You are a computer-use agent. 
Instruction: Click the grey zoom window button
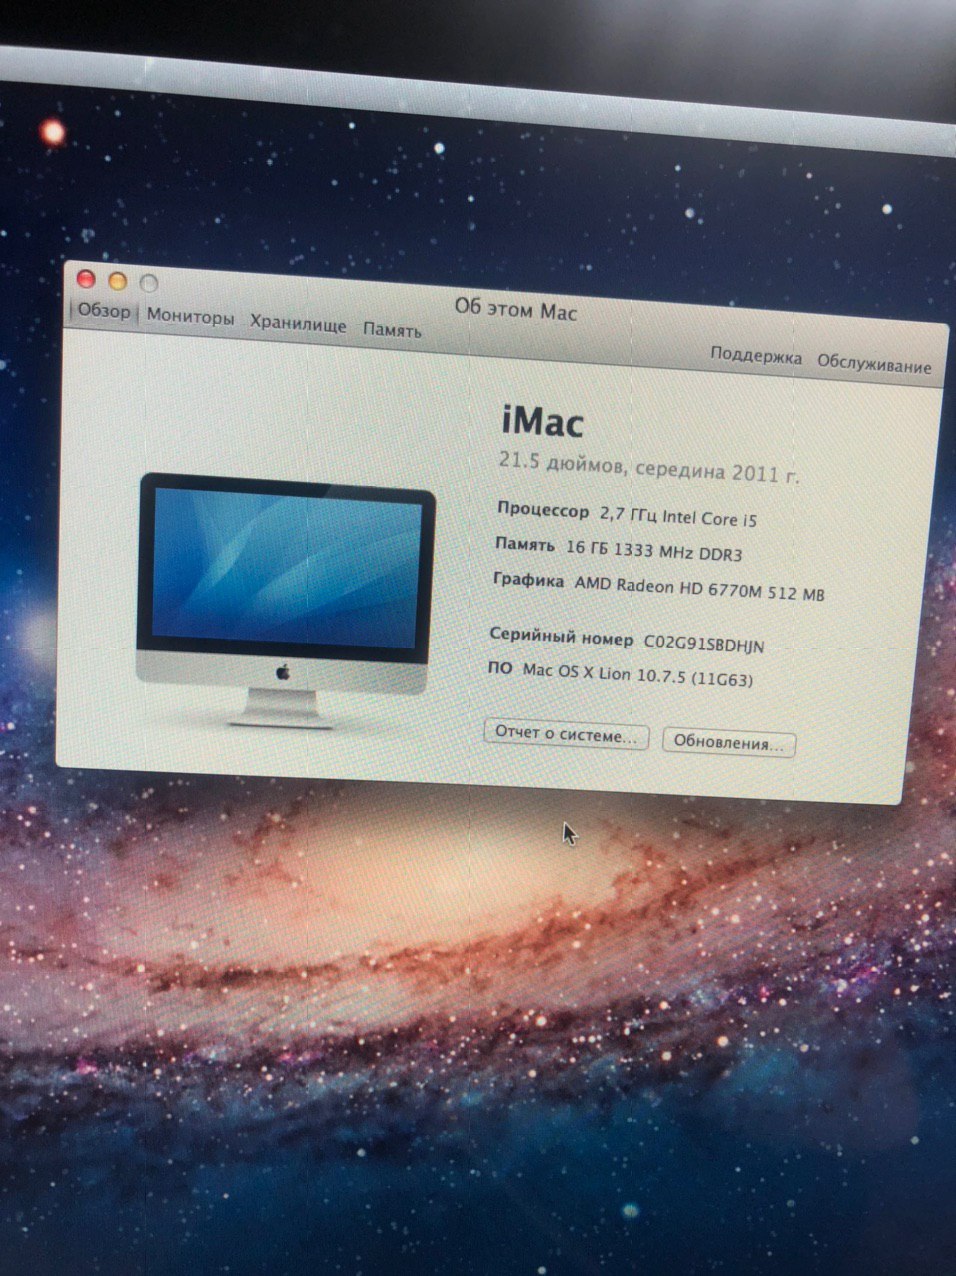[x=149, y=283]
